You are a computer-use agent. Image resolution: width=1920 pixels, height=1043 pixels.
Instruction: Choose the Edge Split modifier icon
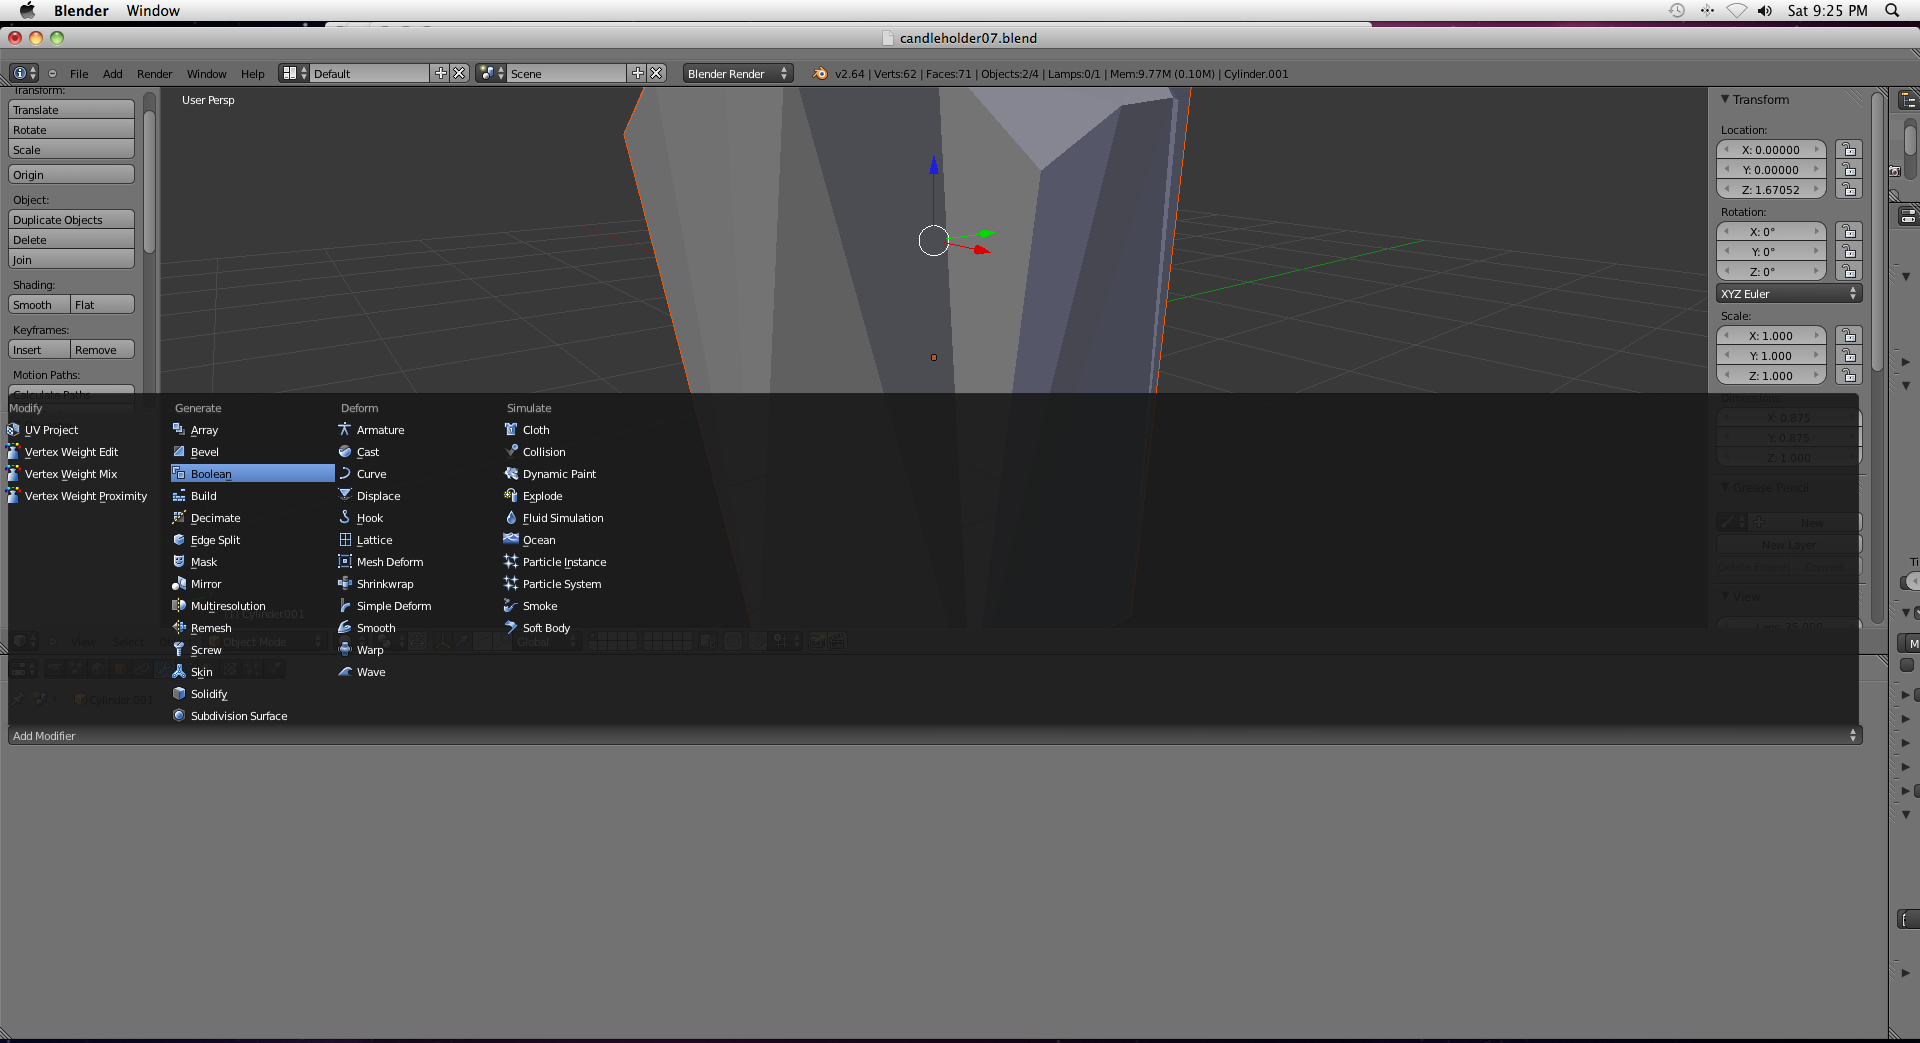(x=179, y=540)
